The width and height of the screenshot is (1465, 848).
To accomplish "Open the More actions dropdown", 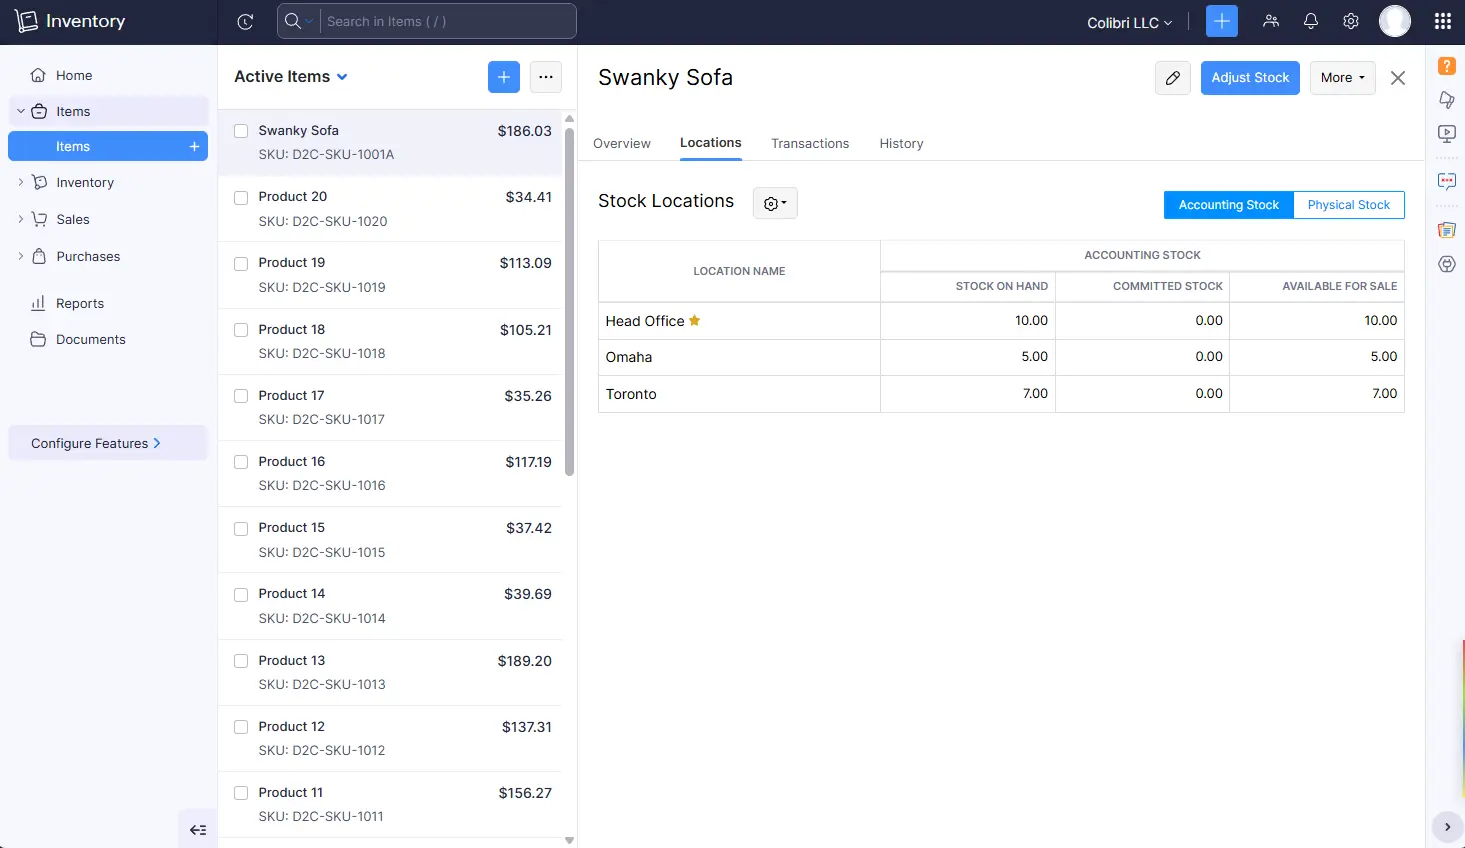I will (1342, 77).
